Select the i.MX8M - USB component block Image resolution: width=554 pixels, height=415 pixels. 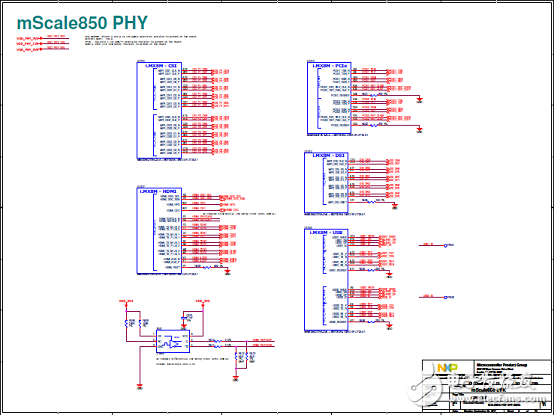pos(326,280)
